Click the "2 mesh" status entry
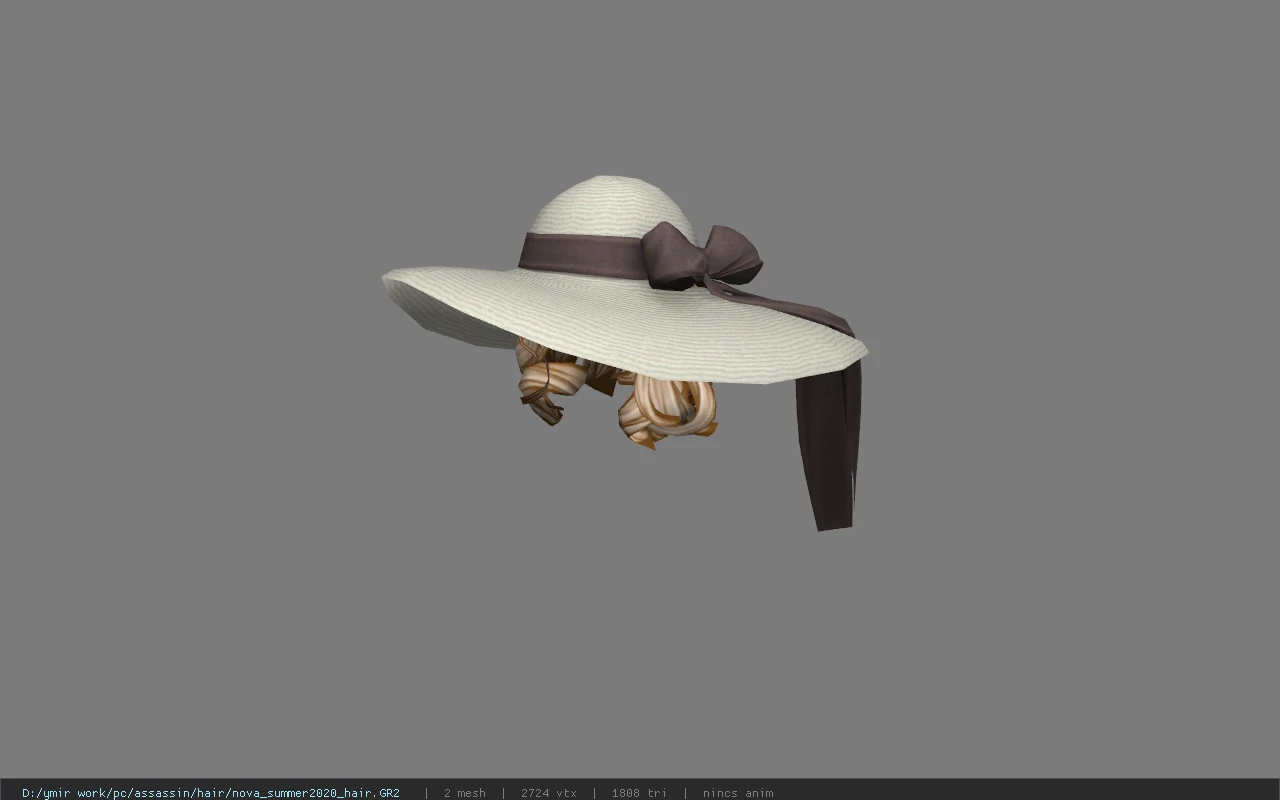 tap(465, 793)
